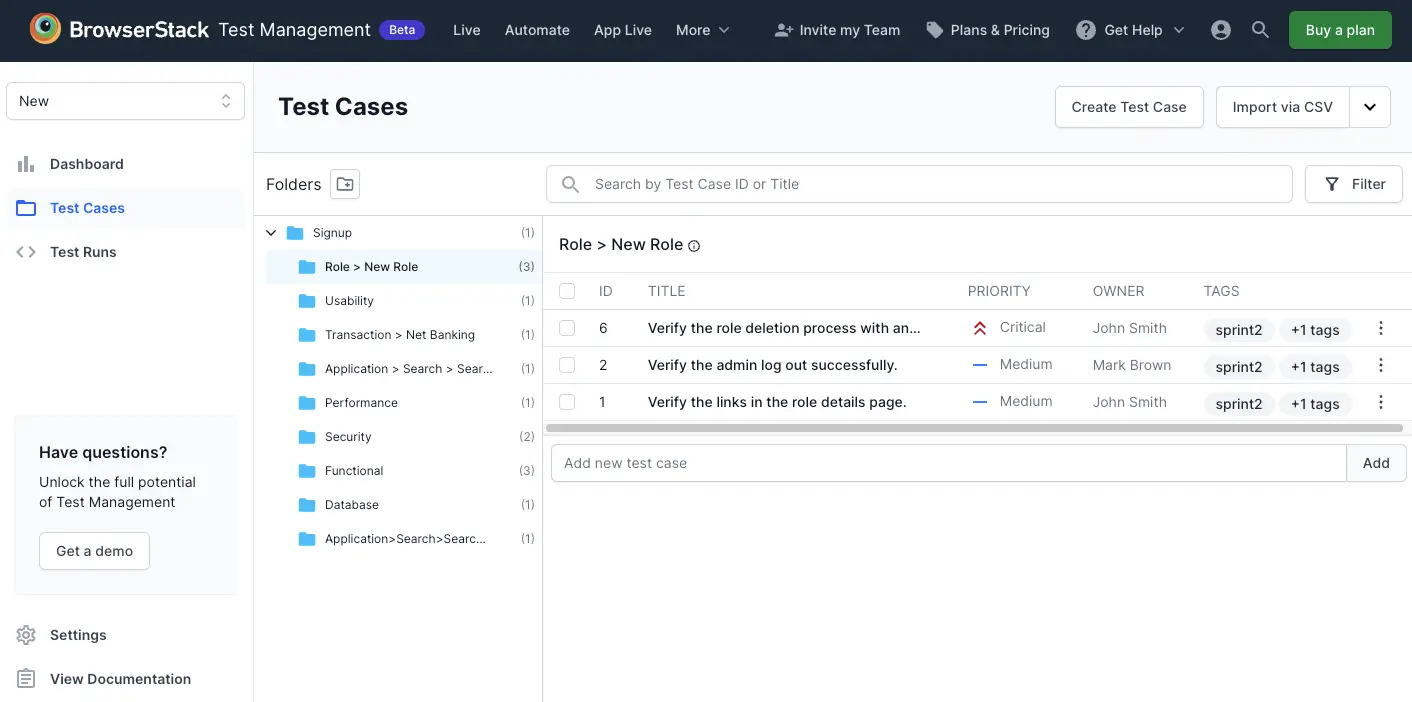
Task: Open the project selector showing New
Action: click(125, 101)
